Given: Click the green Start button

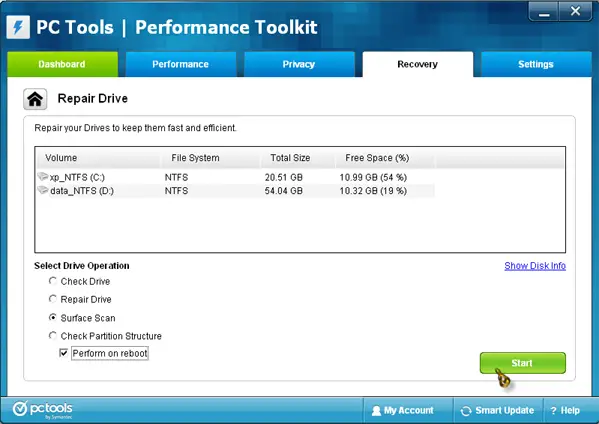Looking at the screenshot, I should (x=523, y=363).
